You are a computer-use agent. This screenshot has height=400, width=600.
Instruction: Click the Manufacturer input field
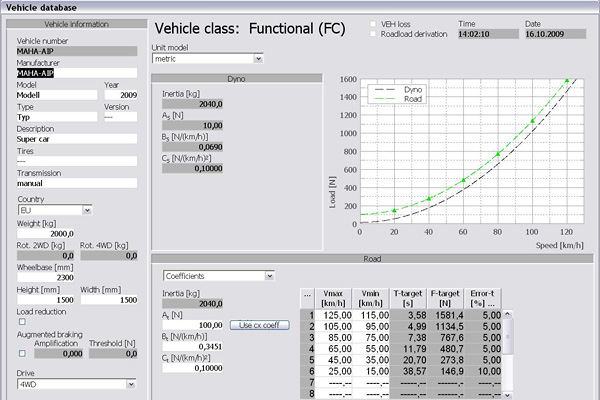pos(76,73)
